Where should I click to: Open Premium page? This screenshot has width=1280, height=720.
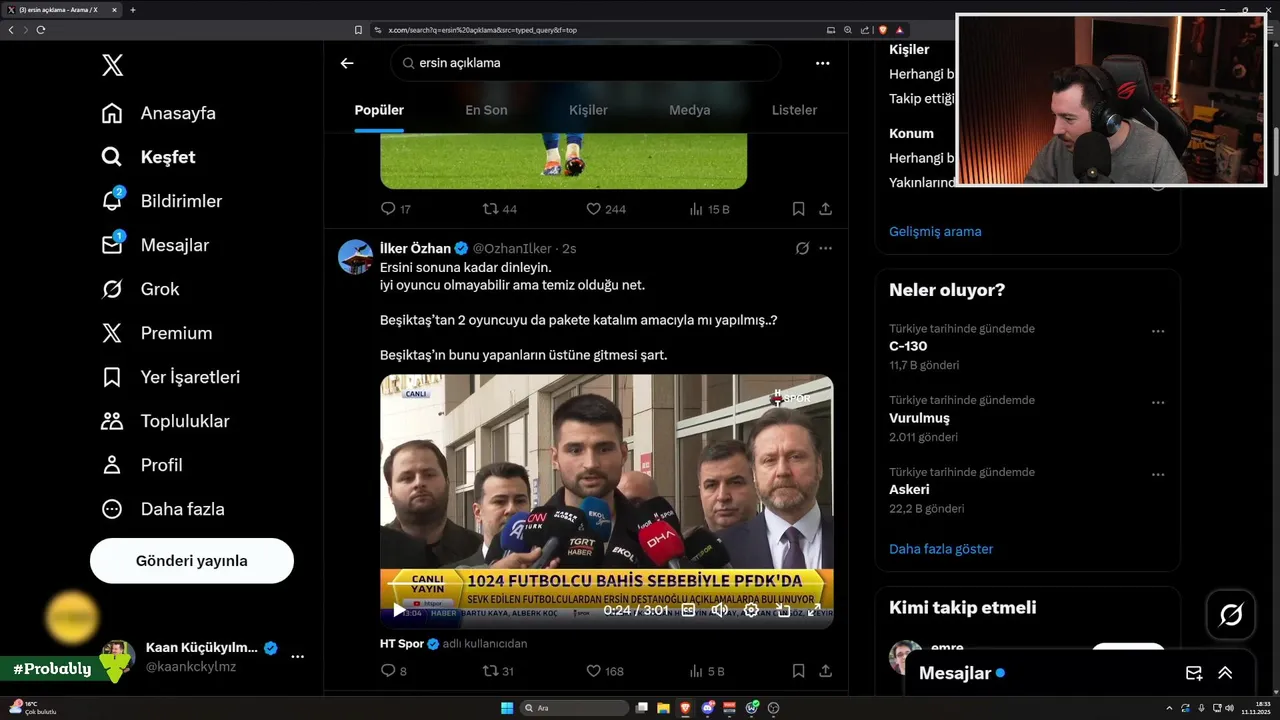click(156, 333)
